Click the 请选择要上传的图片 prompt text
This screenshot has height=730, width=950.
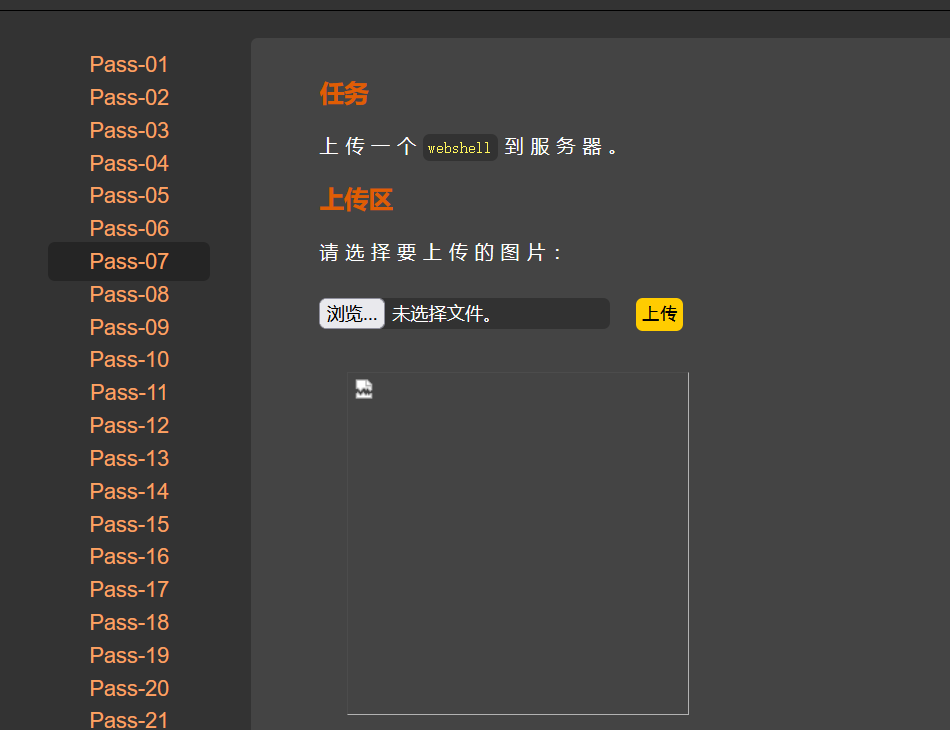440,253
